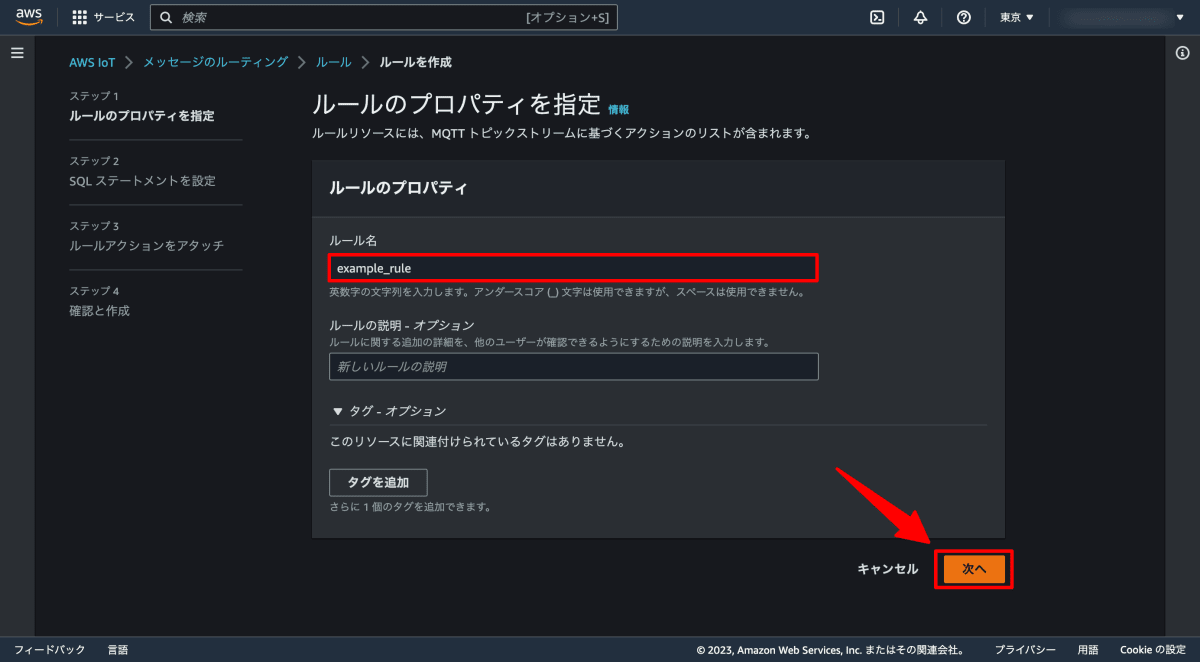Click the ルールのプロパティ panel heading
This screenshot has height=662, width=1200.
(x=399, y=188)
